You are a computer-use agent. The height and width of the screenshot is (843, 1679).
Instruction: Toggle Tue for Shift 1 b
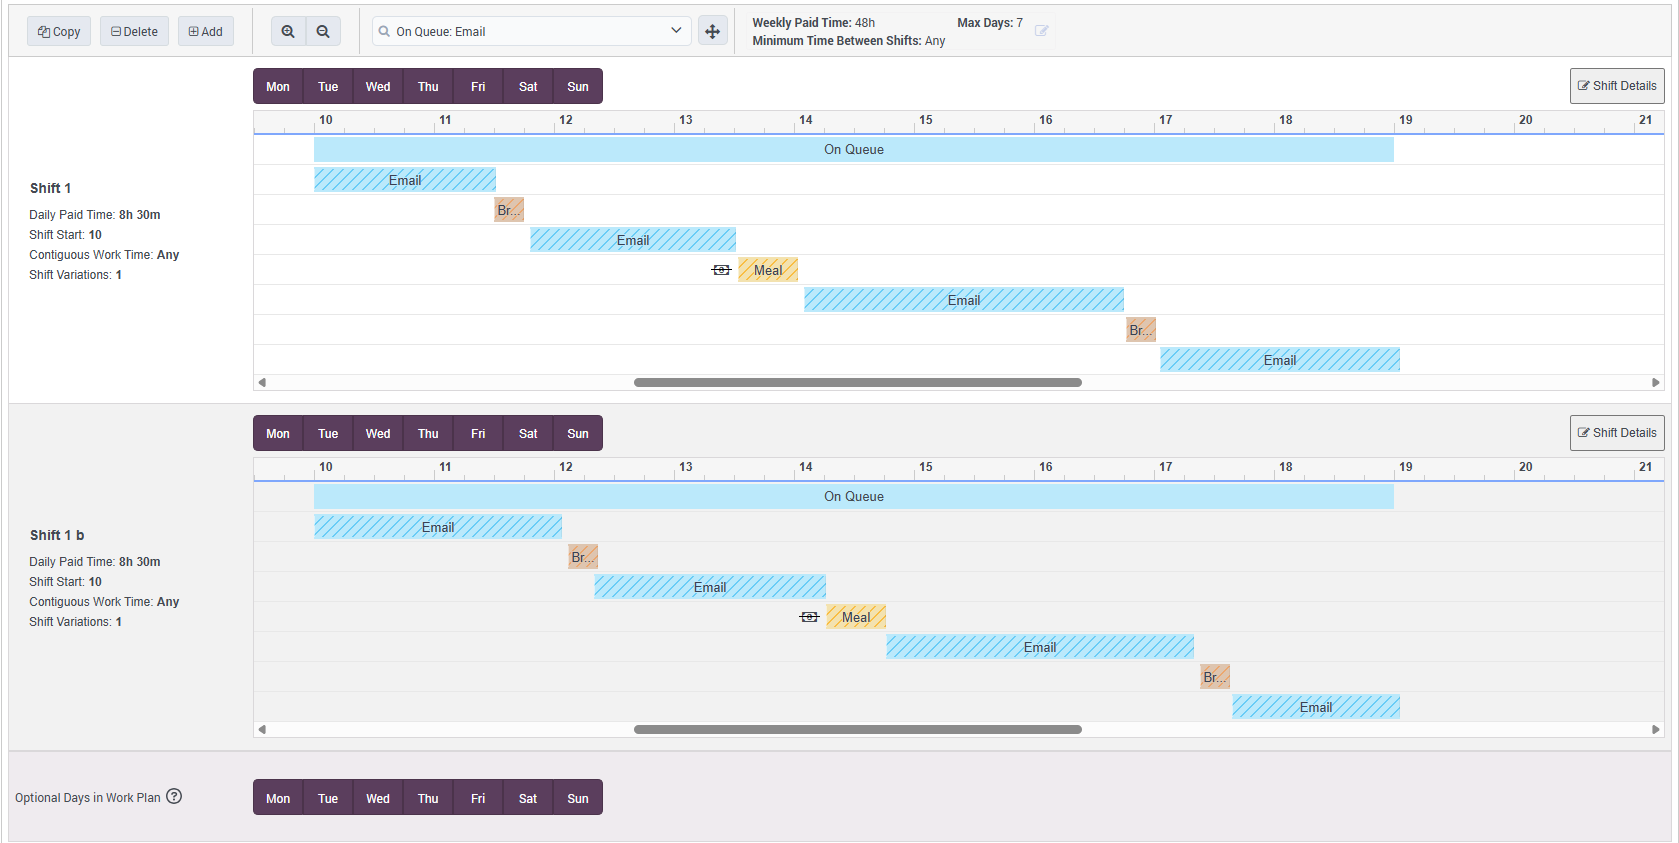[x=328, y=433]
